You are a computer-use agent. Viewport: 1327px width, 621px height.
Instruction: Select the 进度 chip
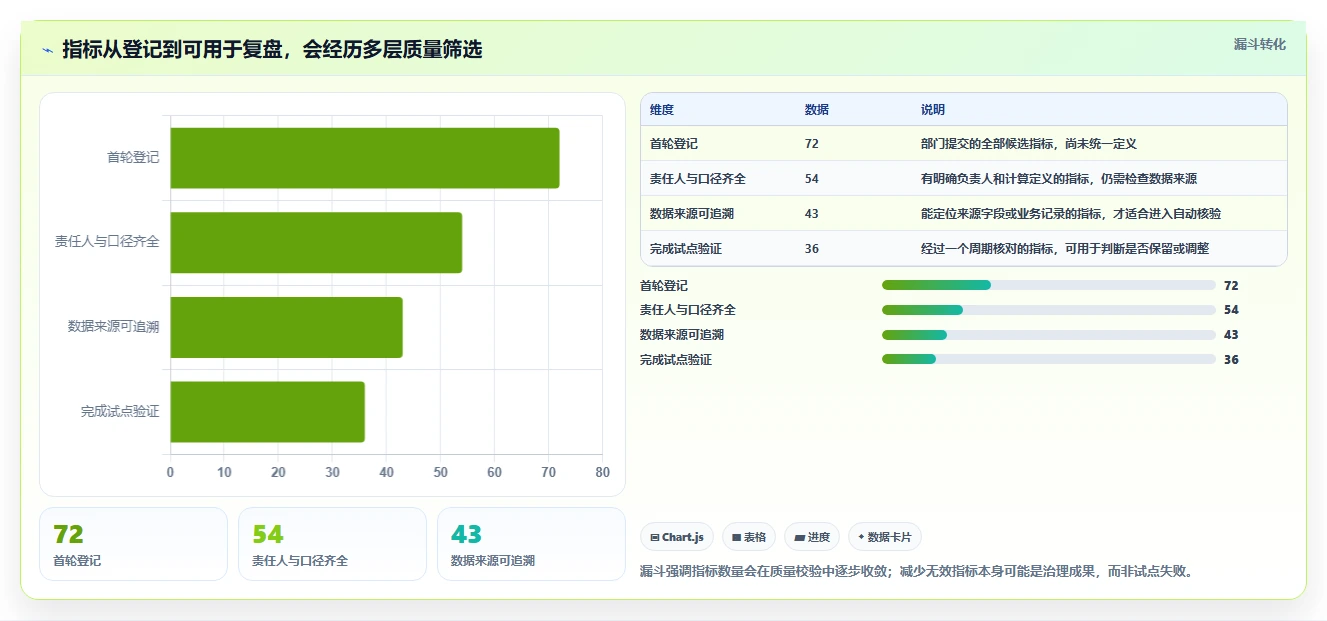[812, 537]
